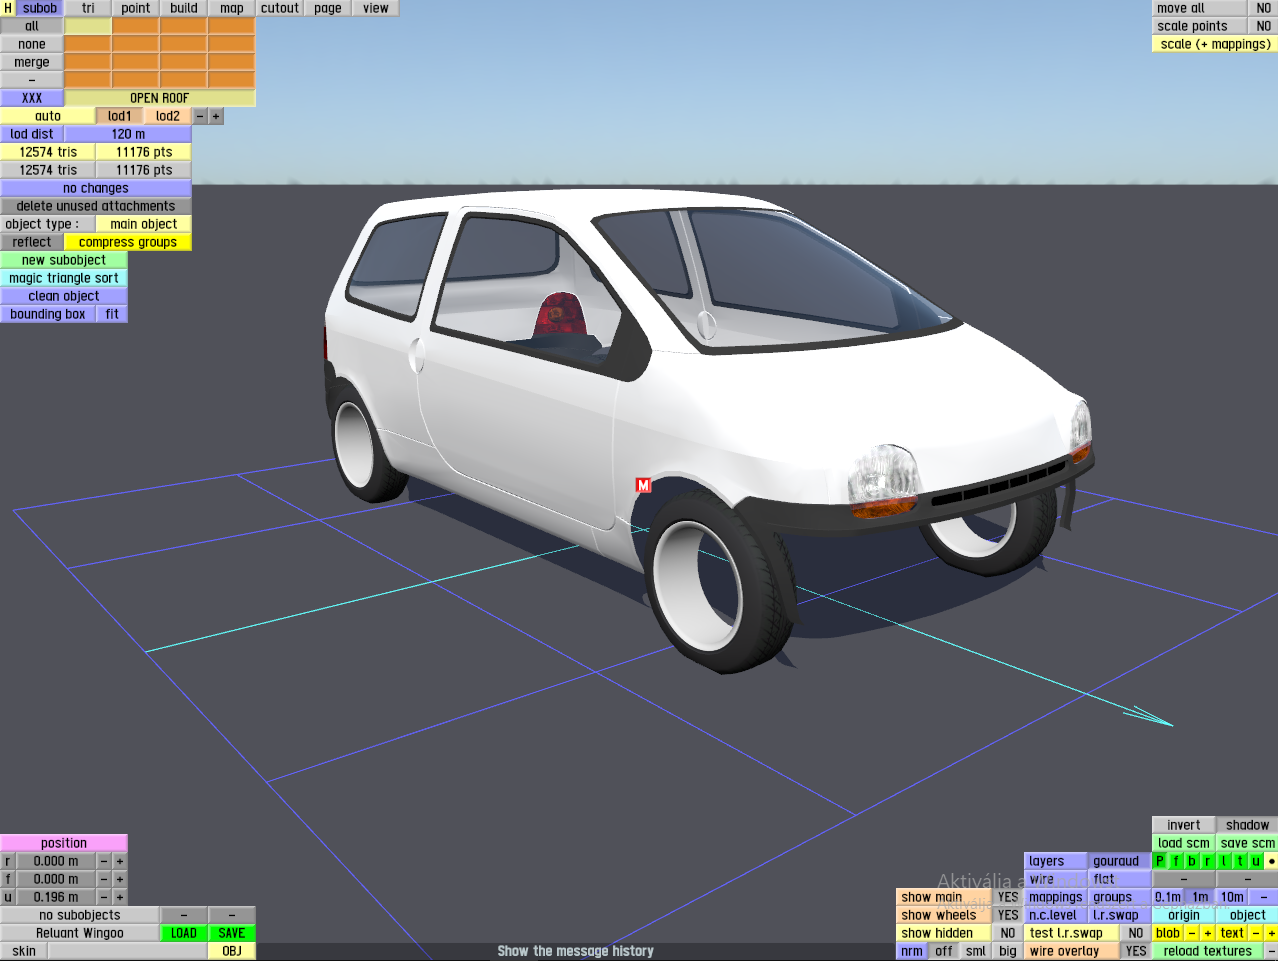The width and height of the screenshot is (1278, 961).
Task: Switch to the view tab
Action: (x=376, y=8)
